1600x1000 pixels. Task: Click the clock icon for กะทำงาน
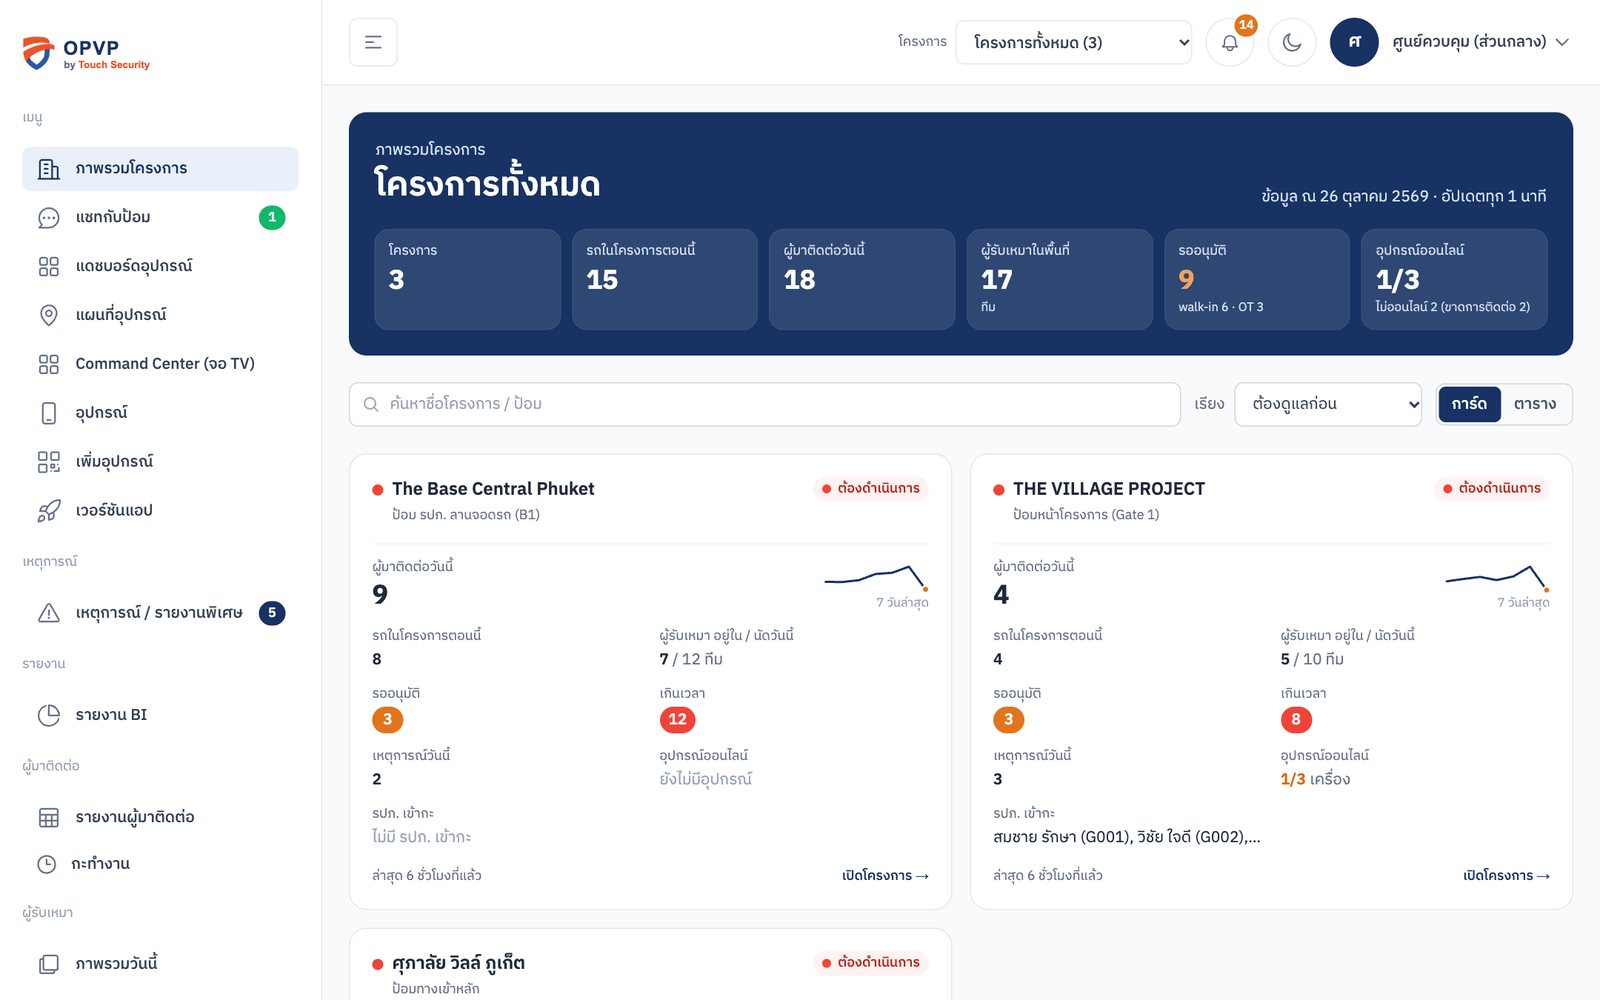(x=47, y=864)
